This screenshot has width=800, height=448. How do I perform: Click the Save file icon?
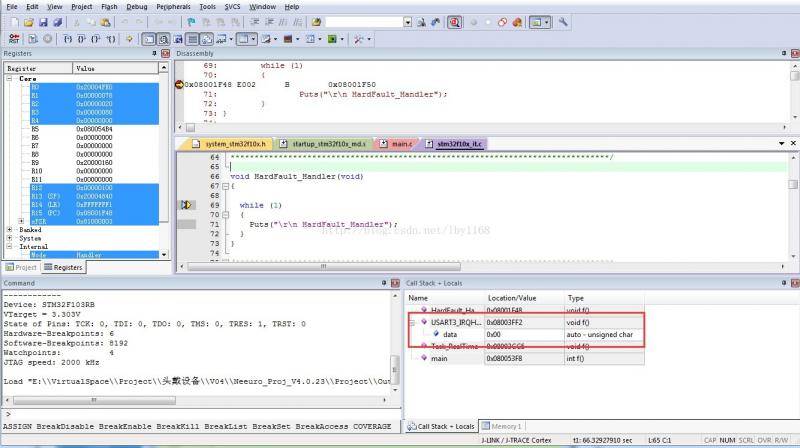44,22
